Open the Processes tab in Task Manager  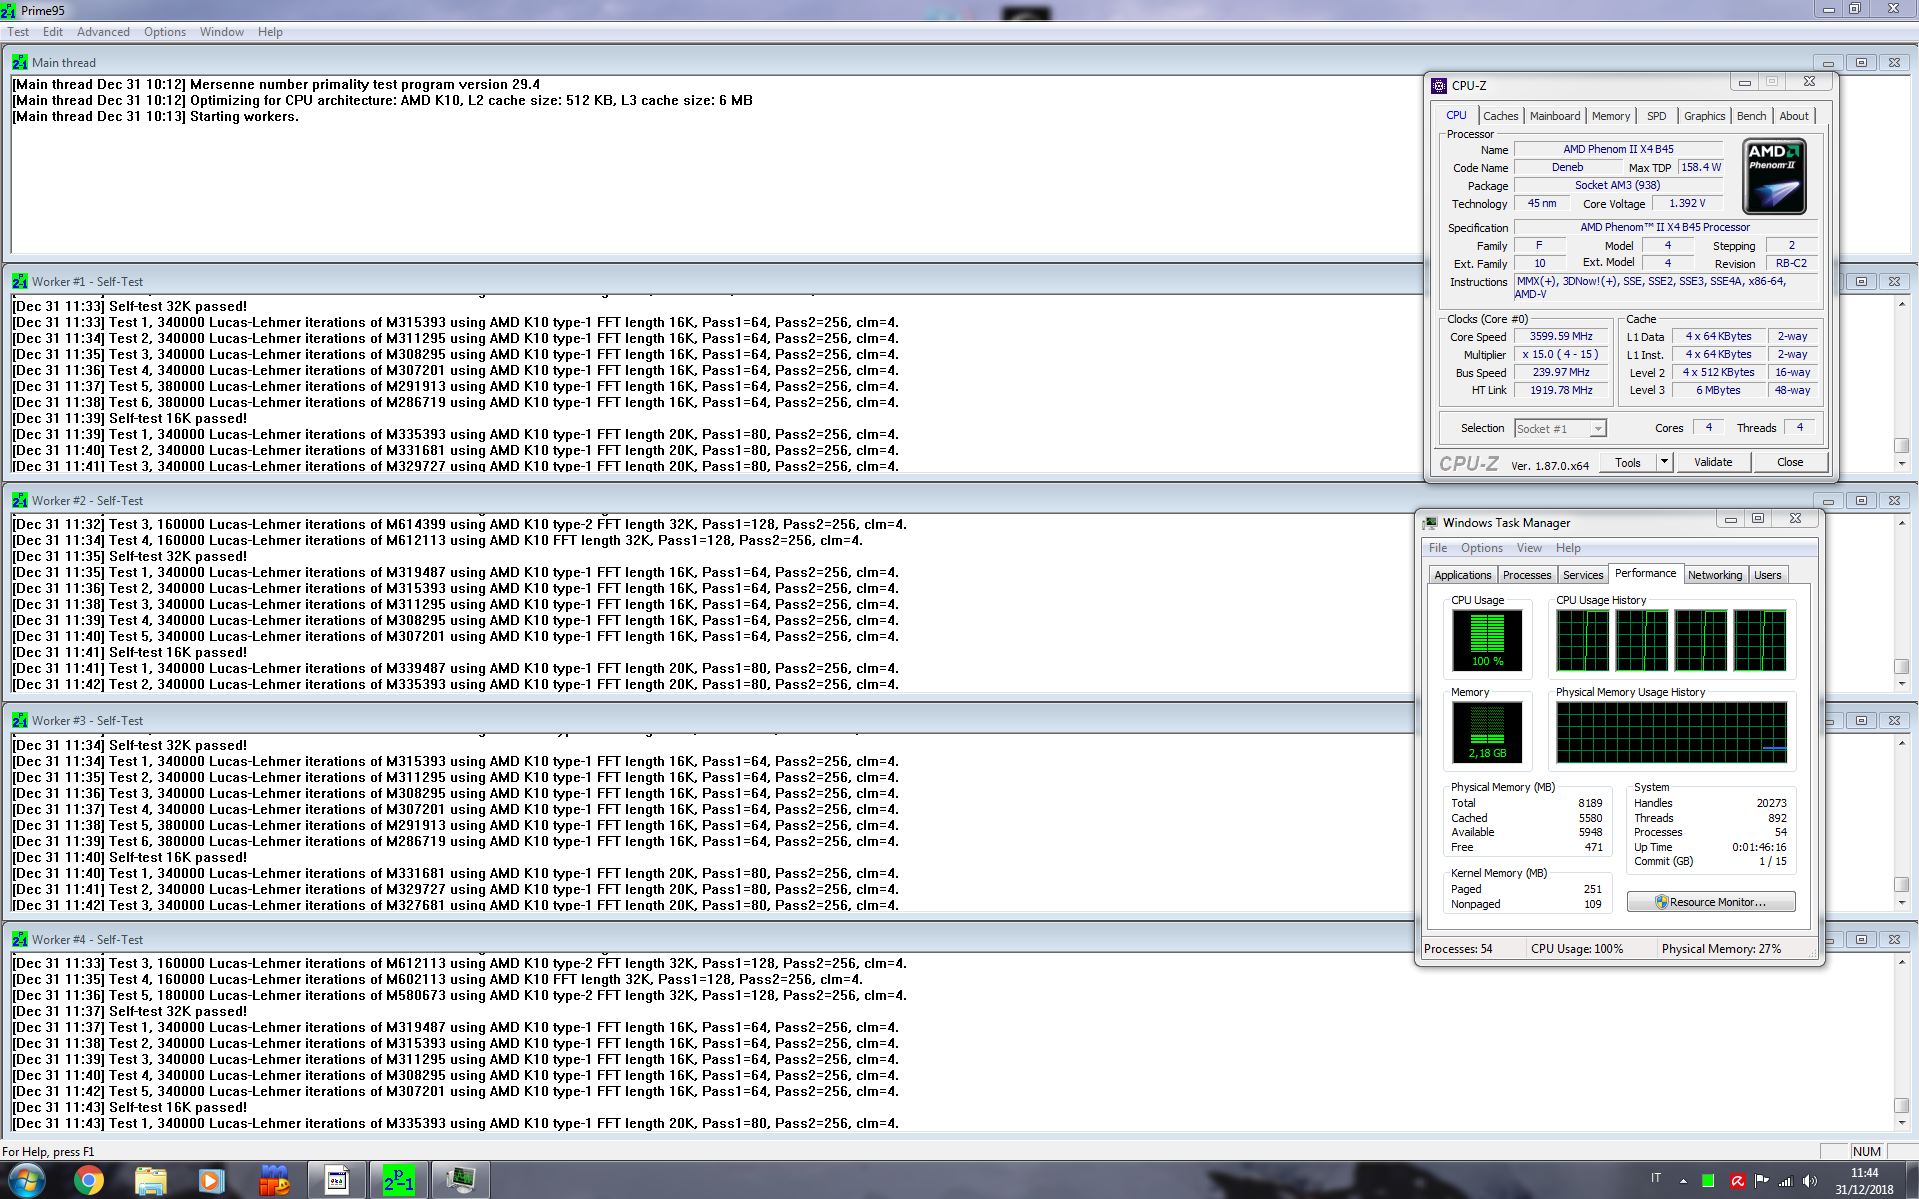pos(1527,575)
